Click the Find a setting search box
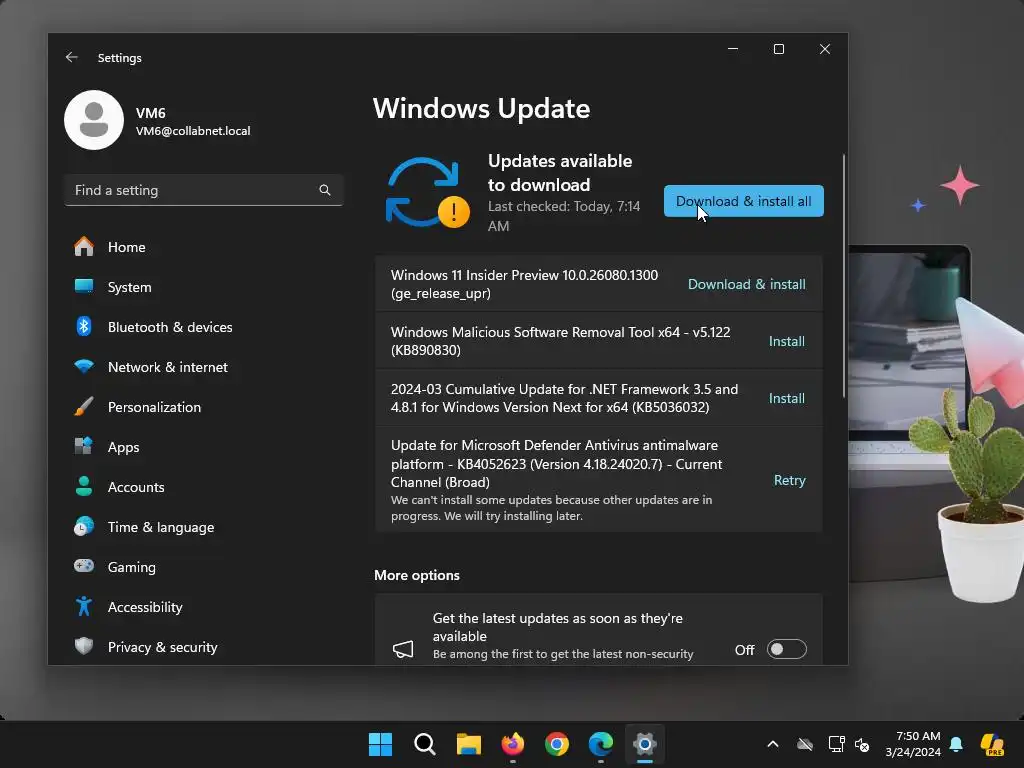The height and width of the screenshot is (768, 1024). coord(204,190)
